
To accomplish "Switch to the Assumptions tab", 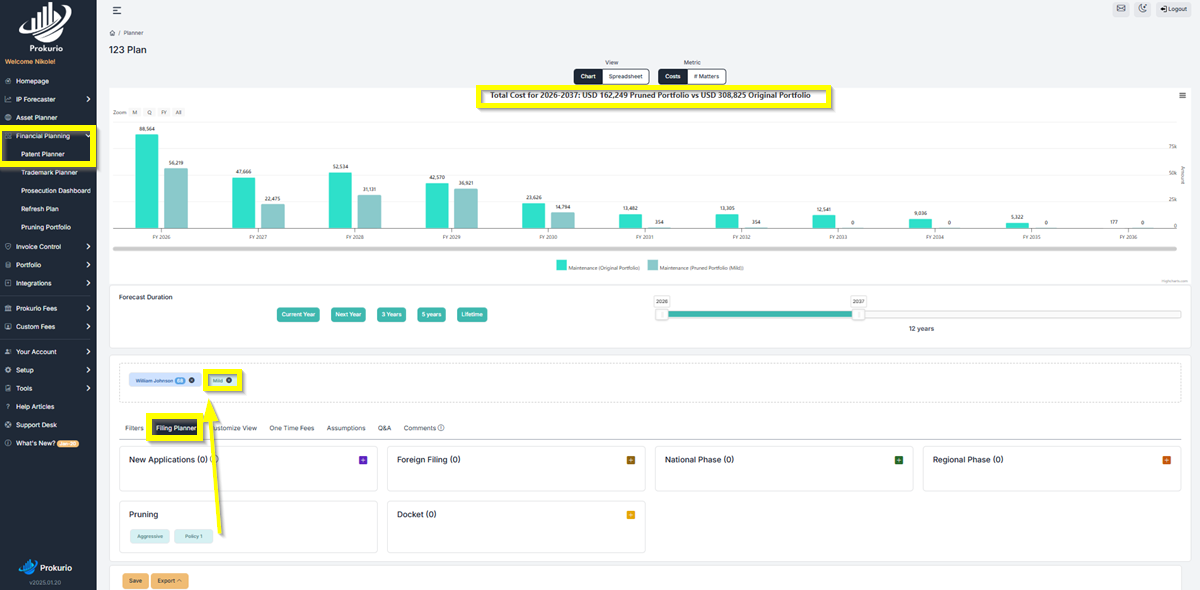I will coord(346,428).
